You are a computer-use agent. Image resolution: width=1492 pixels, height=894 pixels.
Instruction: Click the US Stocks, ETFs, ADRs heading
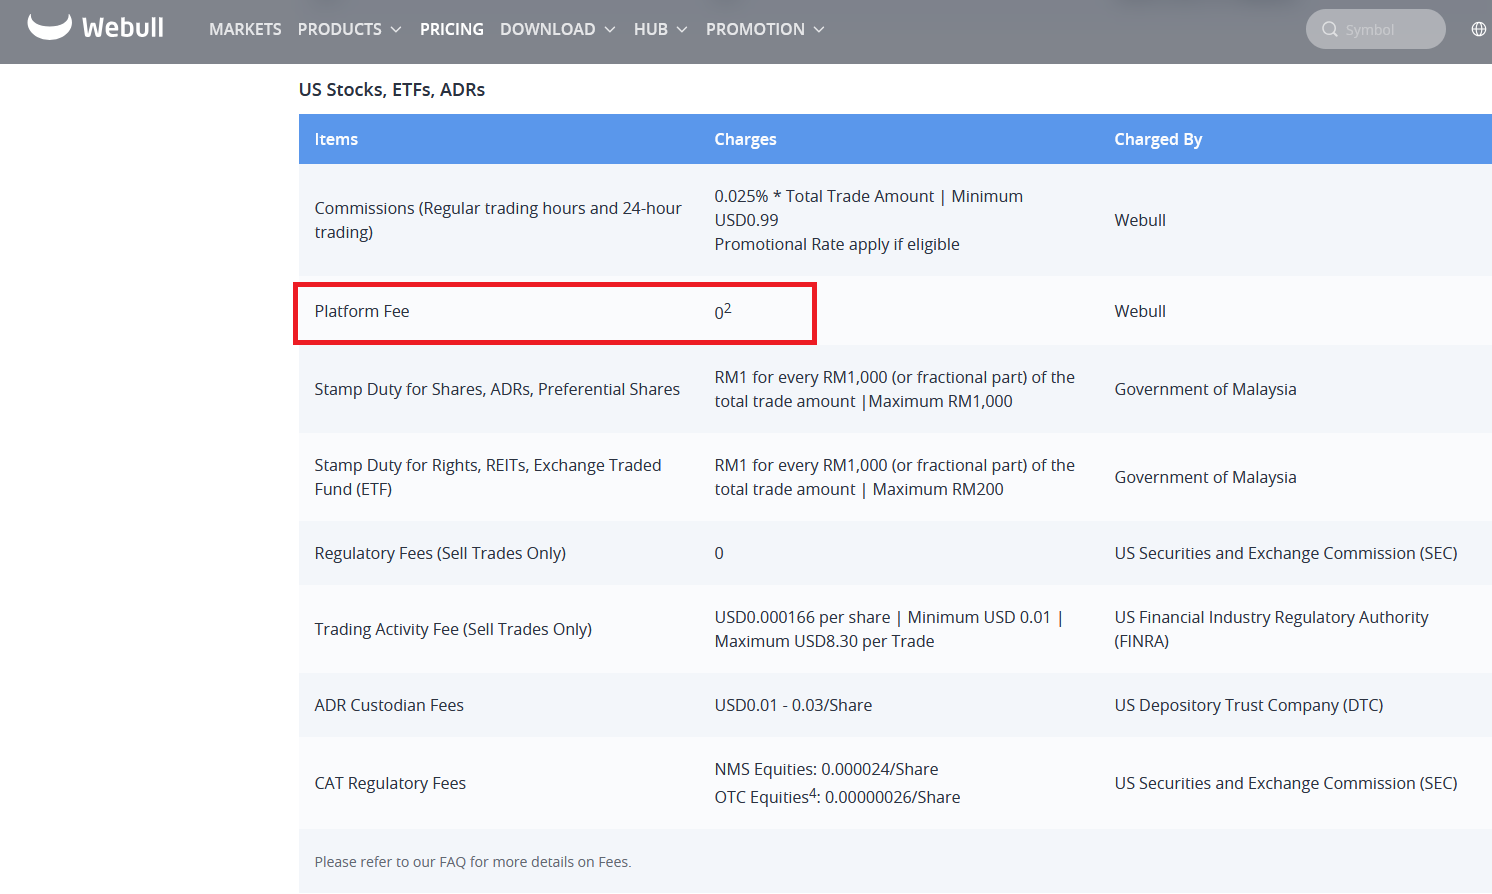coord(392,90)
